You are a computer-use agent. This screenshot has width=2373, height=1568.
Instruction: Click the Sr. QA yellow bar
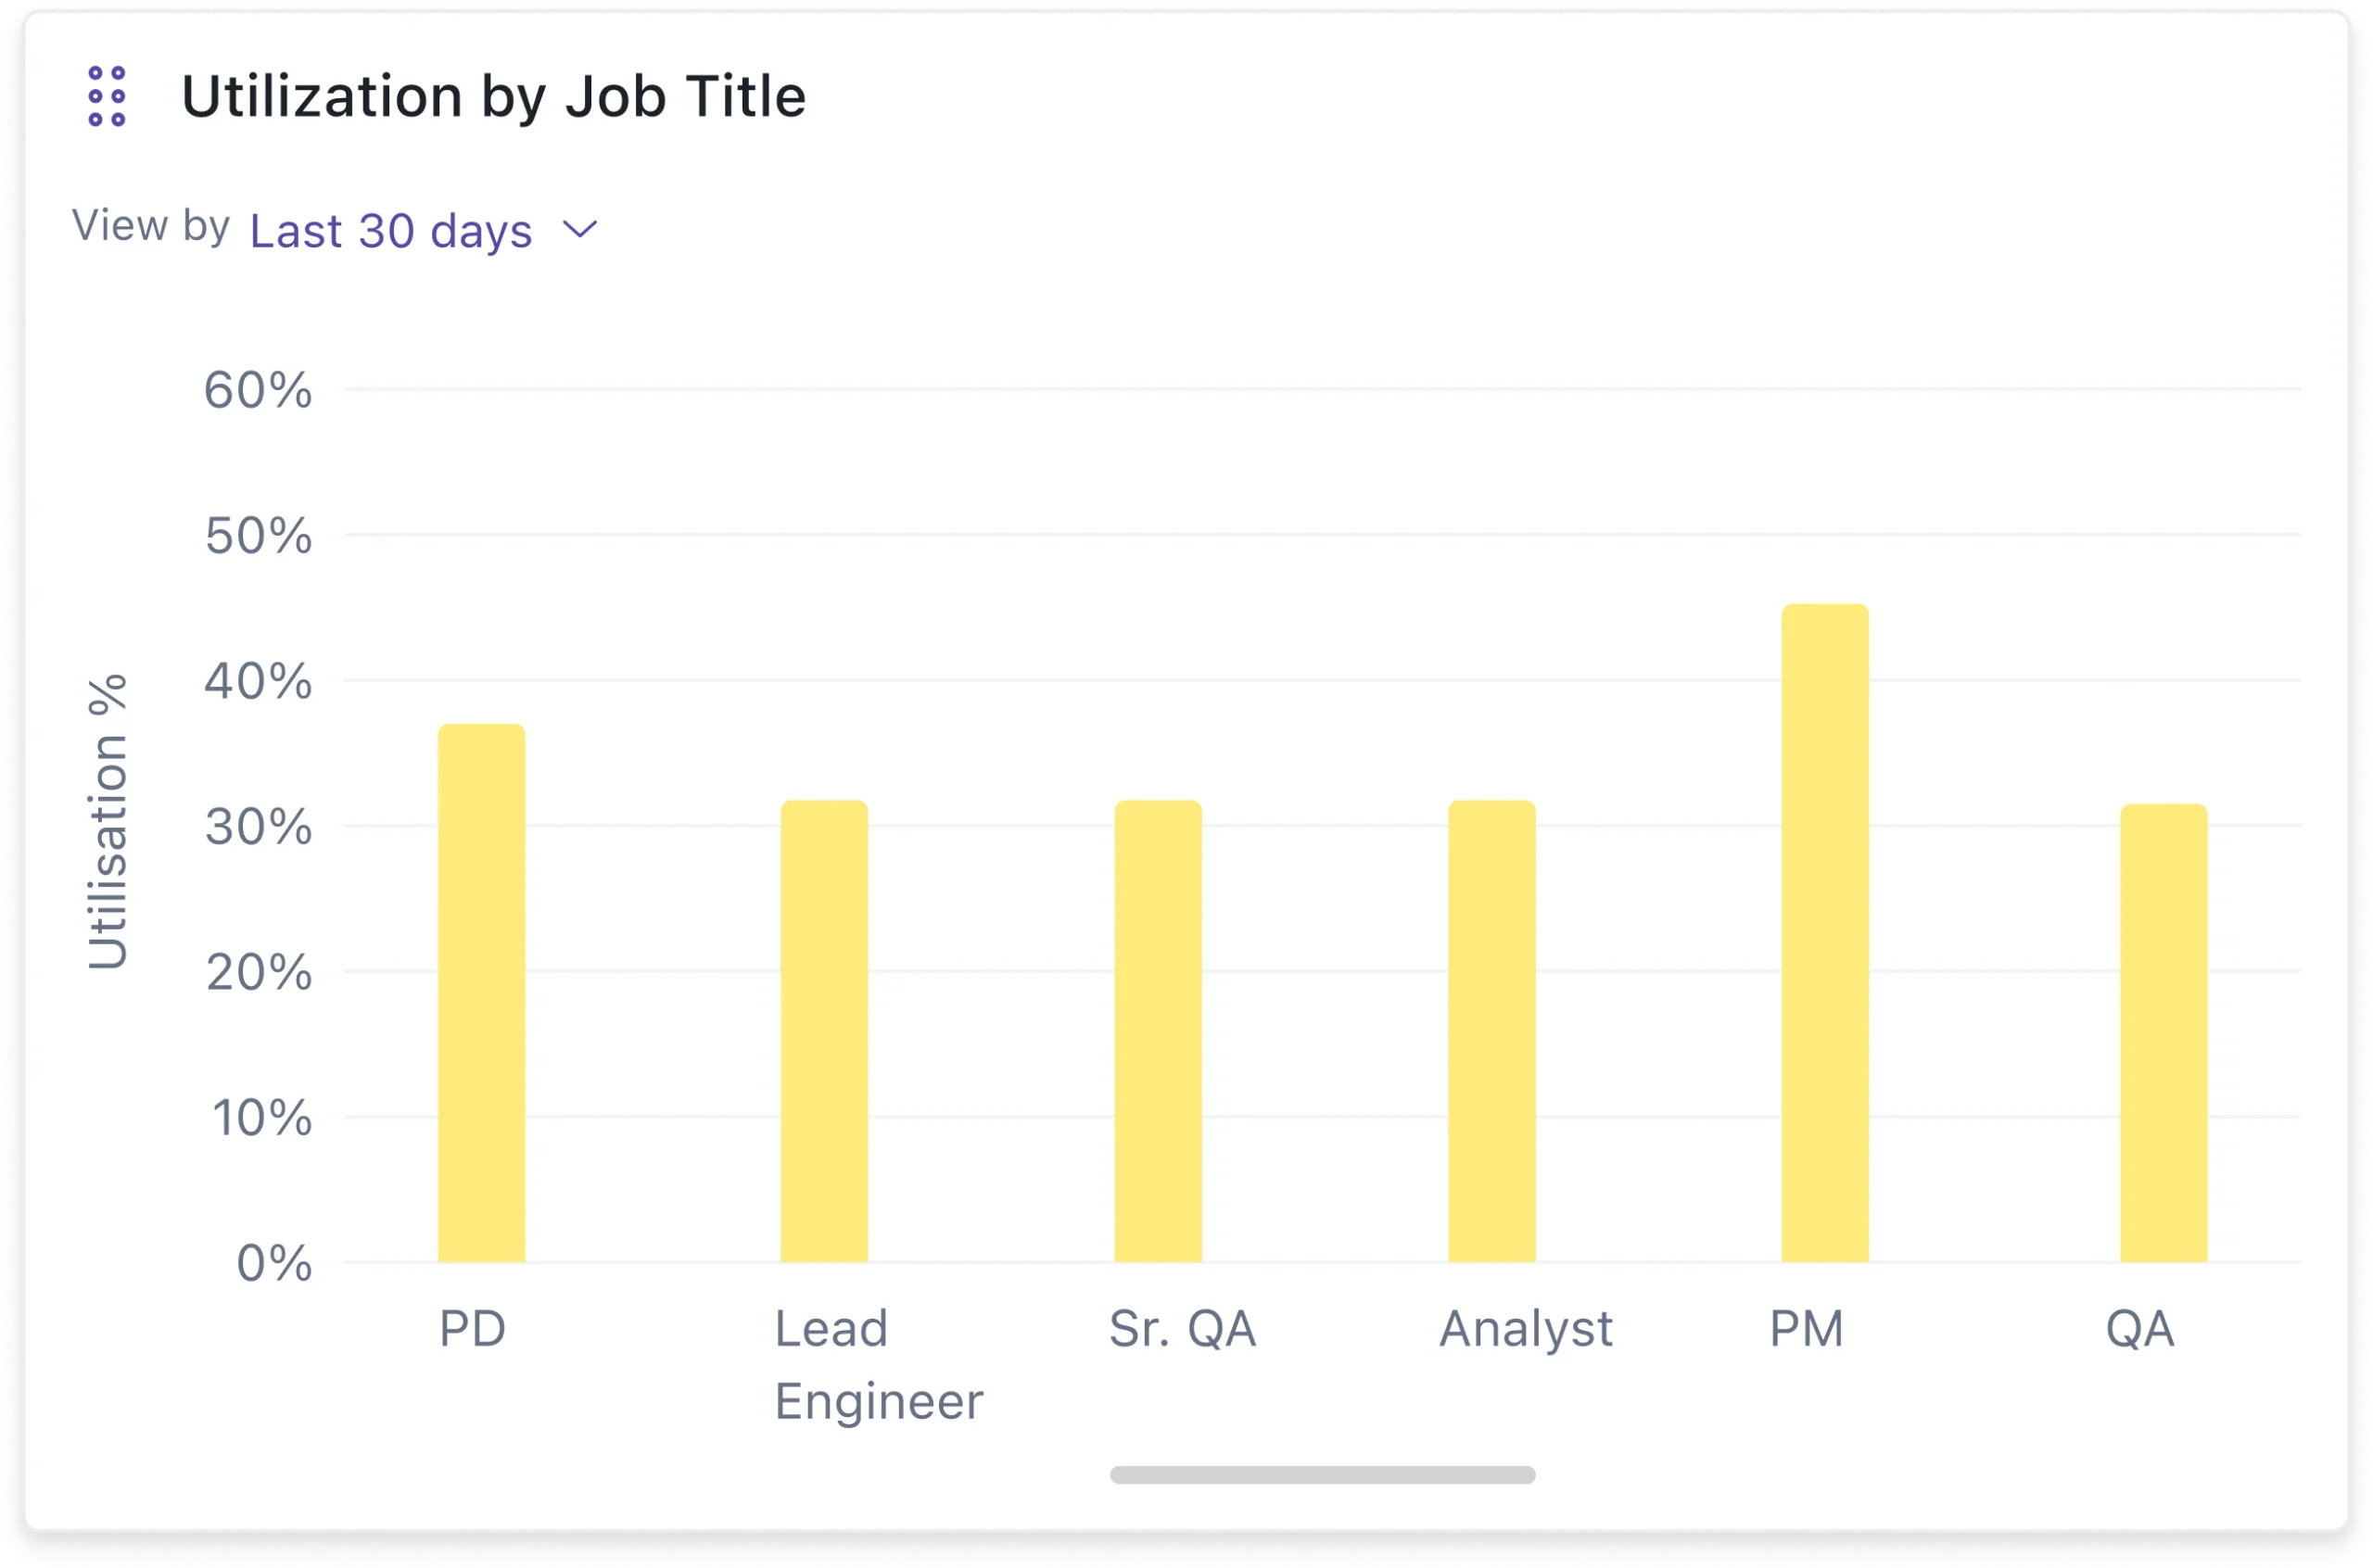tap(1158, 1031)
